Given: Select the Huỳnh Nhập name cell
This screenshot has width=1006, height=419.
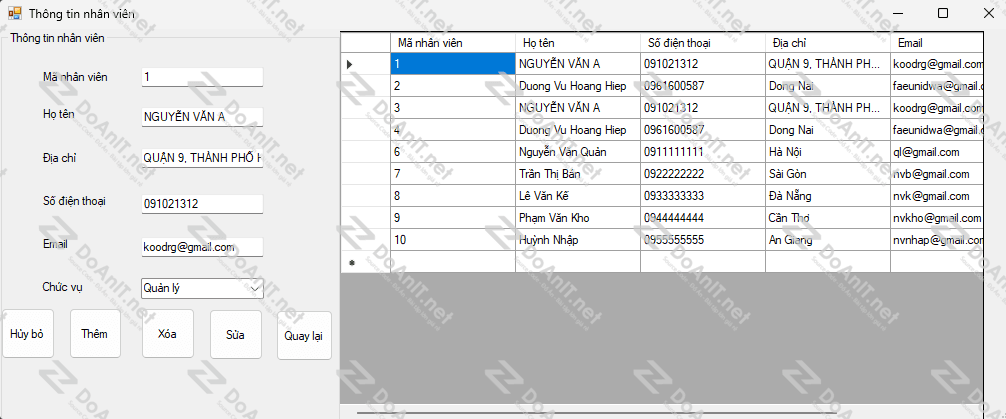Looking at the screenshot, I should (x=577, y=240).
